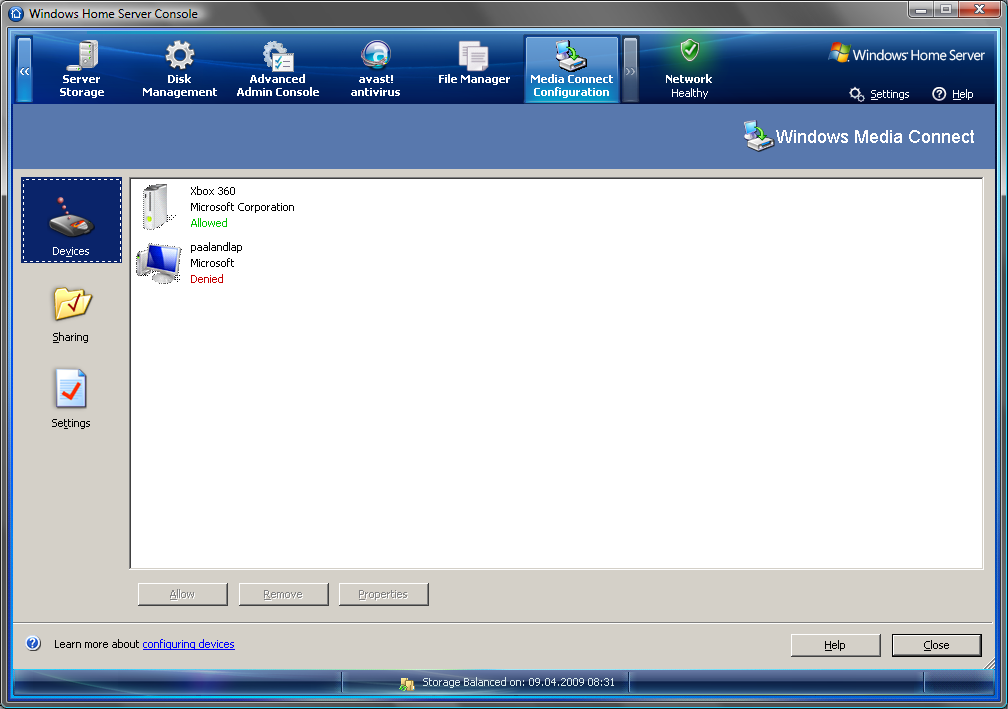
Task: Click the Allow button
Action: 183,595
